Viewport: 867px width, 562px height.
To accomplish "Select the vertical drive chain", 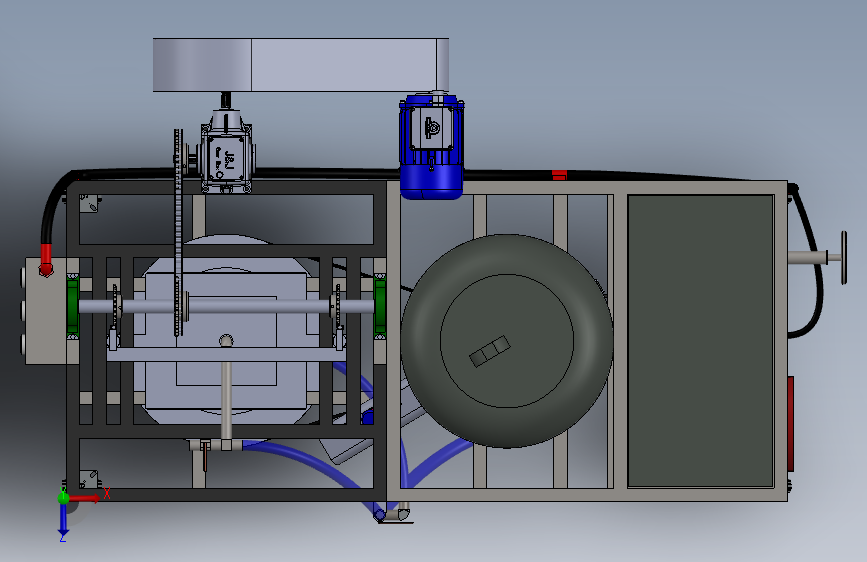I will [x=178, y=232].
